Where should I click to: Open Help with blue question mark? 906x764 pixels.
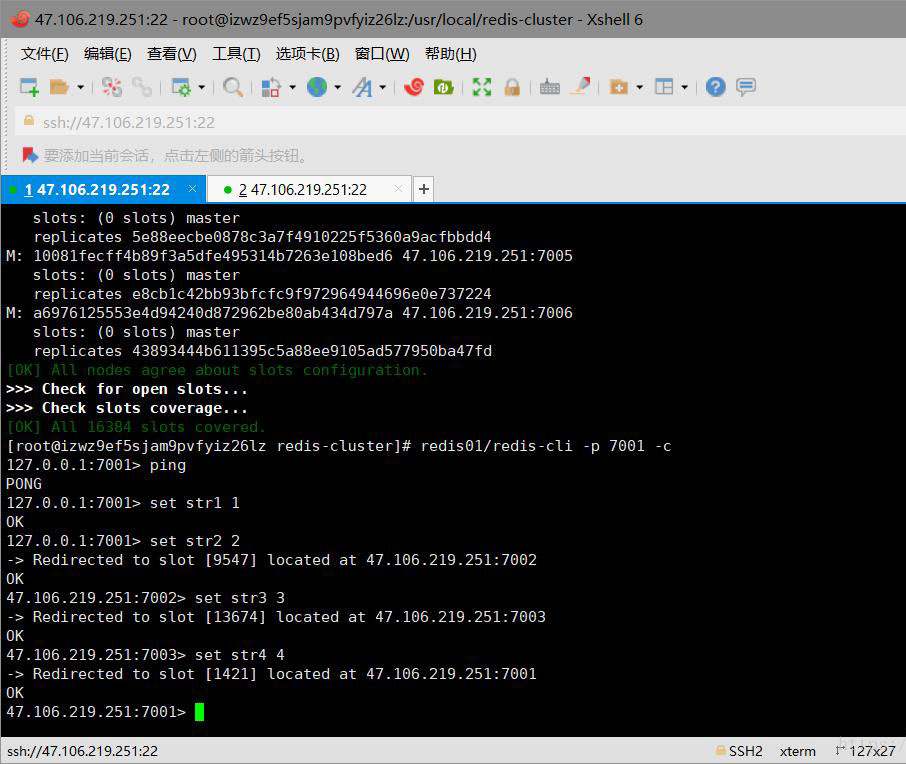point(715,87)
